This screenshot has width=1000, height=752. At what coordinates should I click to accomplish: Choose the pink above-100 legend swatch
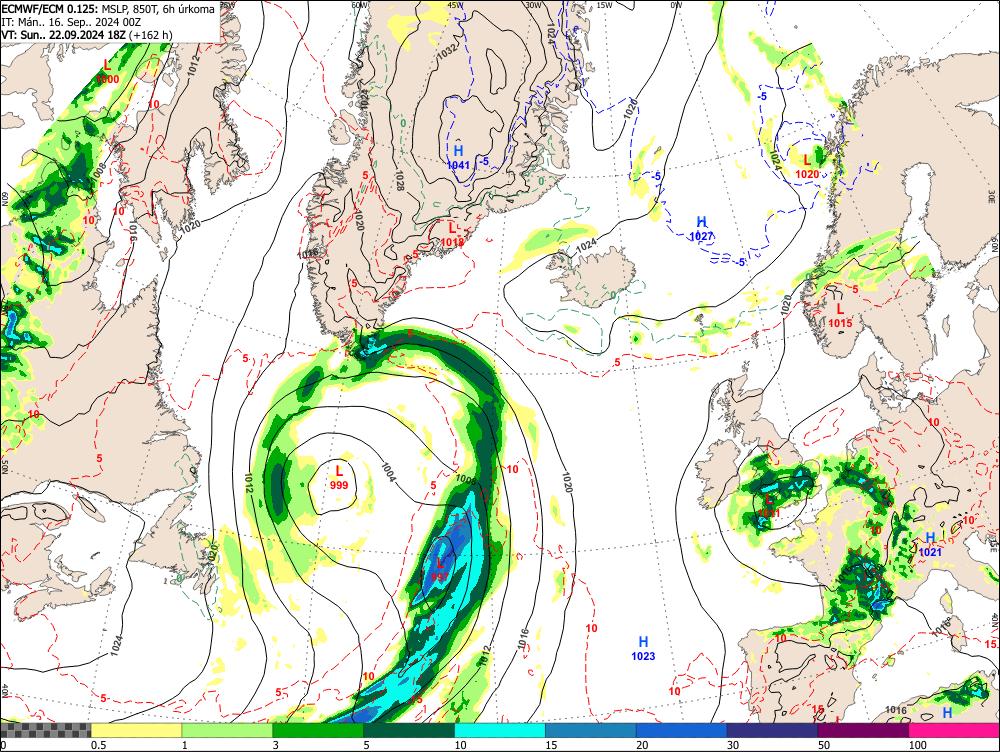pos(954,730)
